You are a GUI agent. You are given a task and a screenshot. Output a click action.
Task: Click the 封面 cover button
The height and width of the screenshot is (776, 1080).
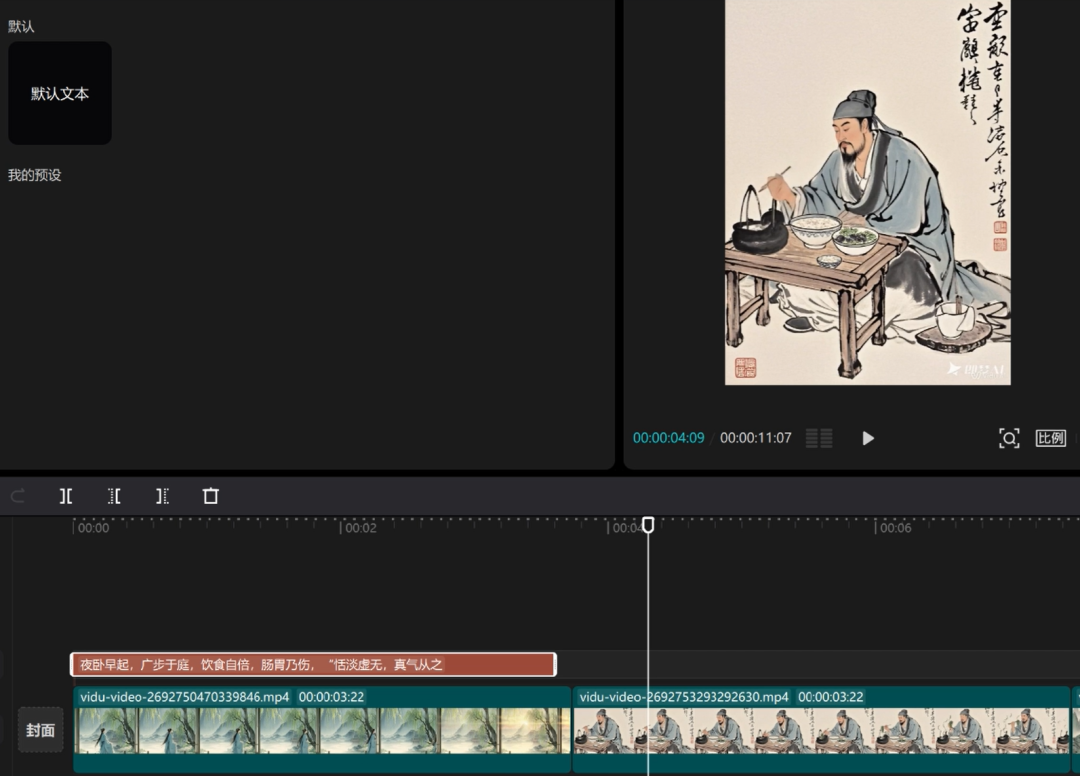40,730
